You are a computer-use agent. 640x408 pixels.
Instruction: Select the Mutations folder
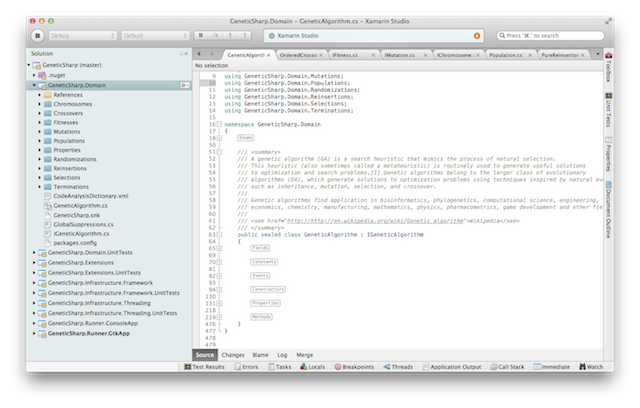67,131
